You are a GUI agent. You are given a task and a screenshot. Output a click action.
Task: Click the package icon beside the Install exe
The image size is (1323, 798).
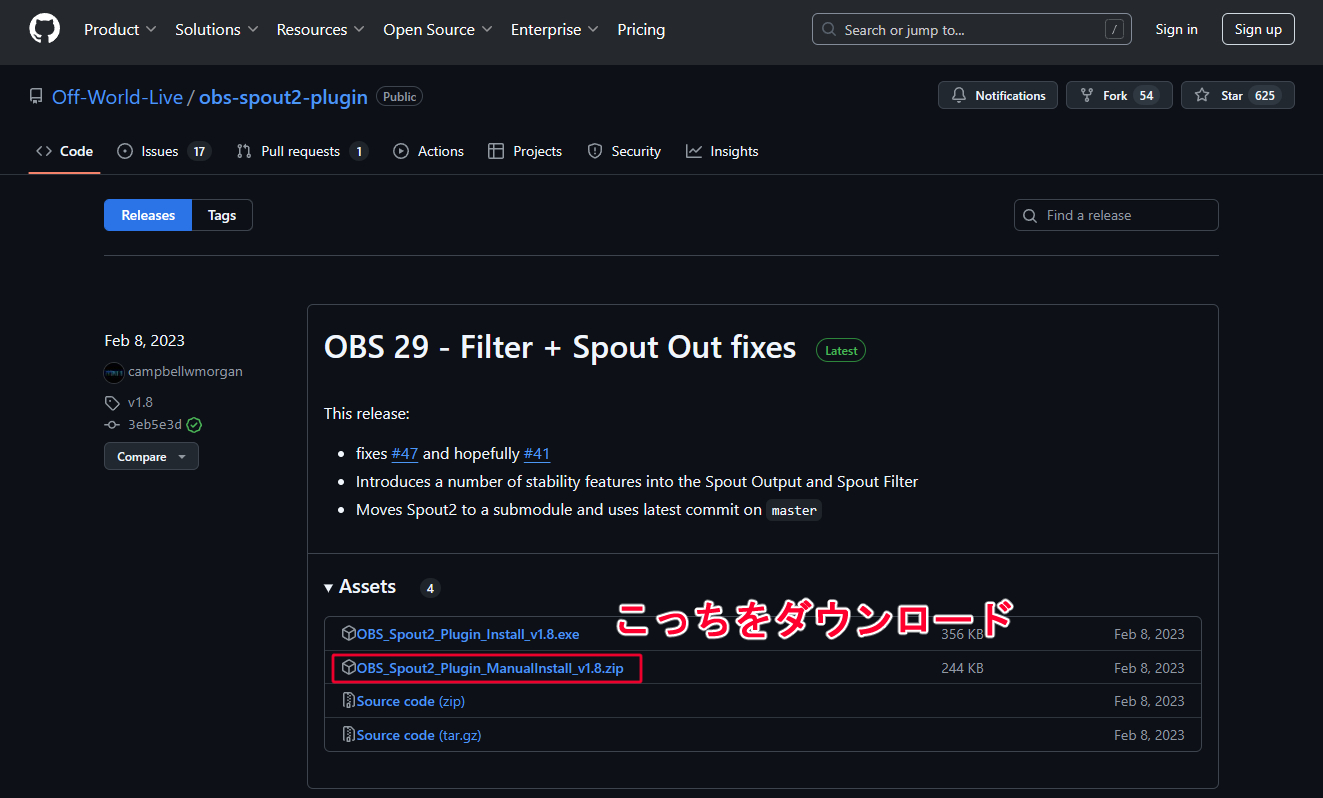349,634
